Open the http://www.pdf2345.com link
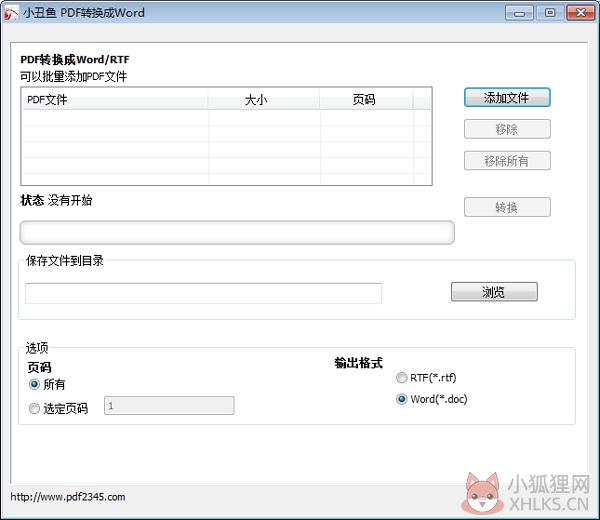This screenshot has height=520, width=600. 68,497
